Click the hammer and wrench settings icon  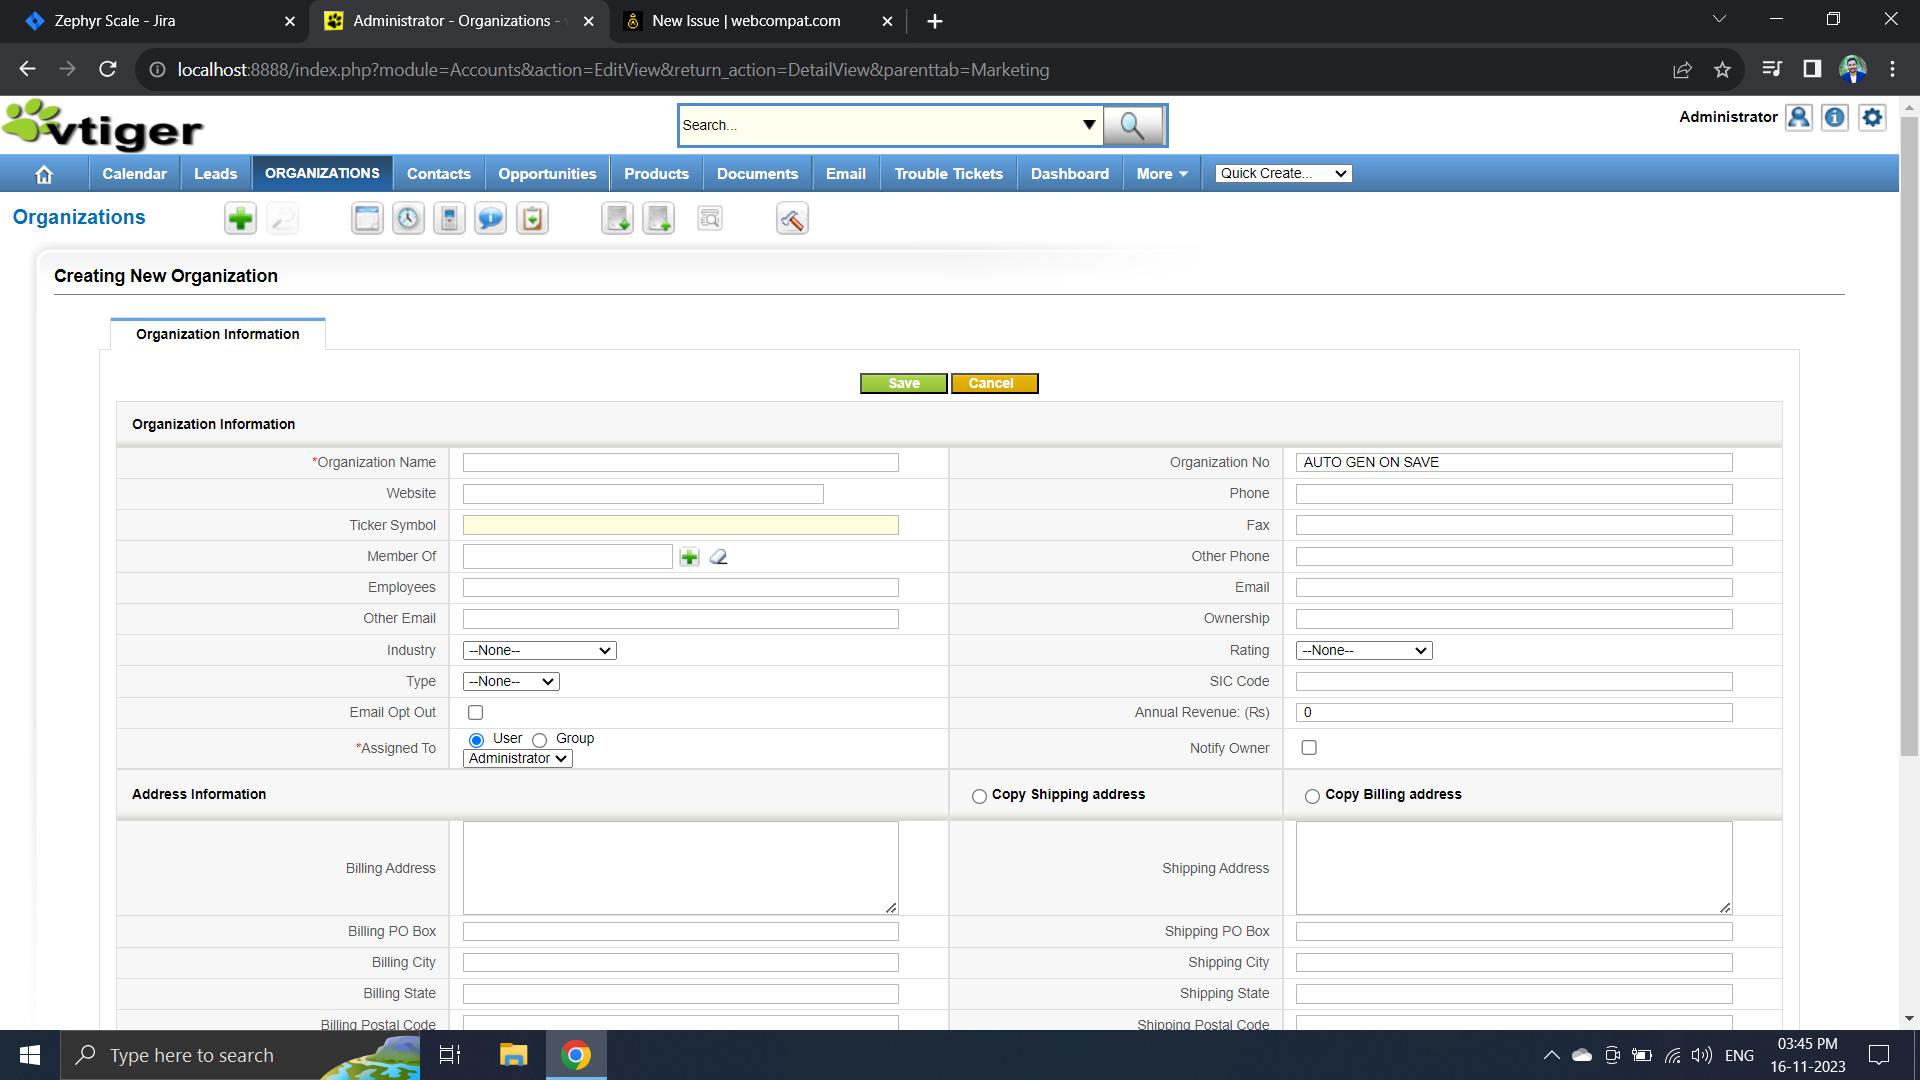(792, 219)
